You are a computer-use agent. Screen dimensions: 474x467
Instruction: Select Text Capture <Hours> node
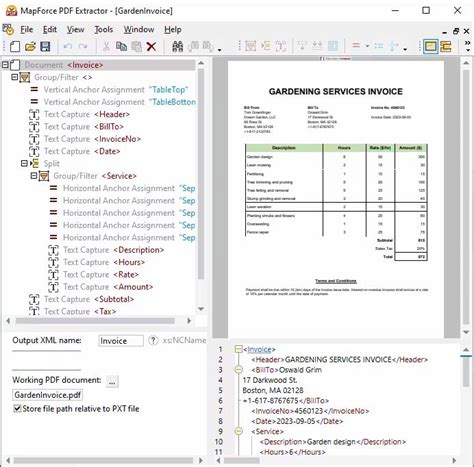[96, 262]
